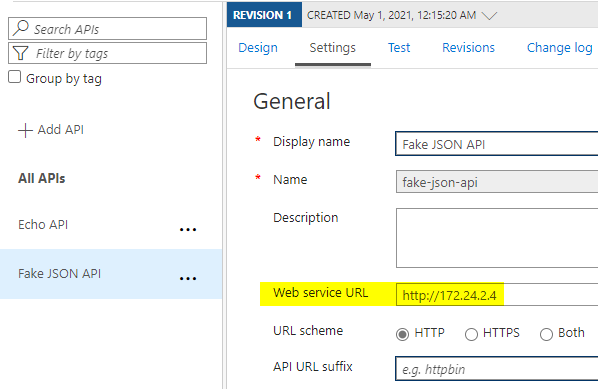Click into the Display name field
The image size is (598, 389).
click(x=497, y=144)
